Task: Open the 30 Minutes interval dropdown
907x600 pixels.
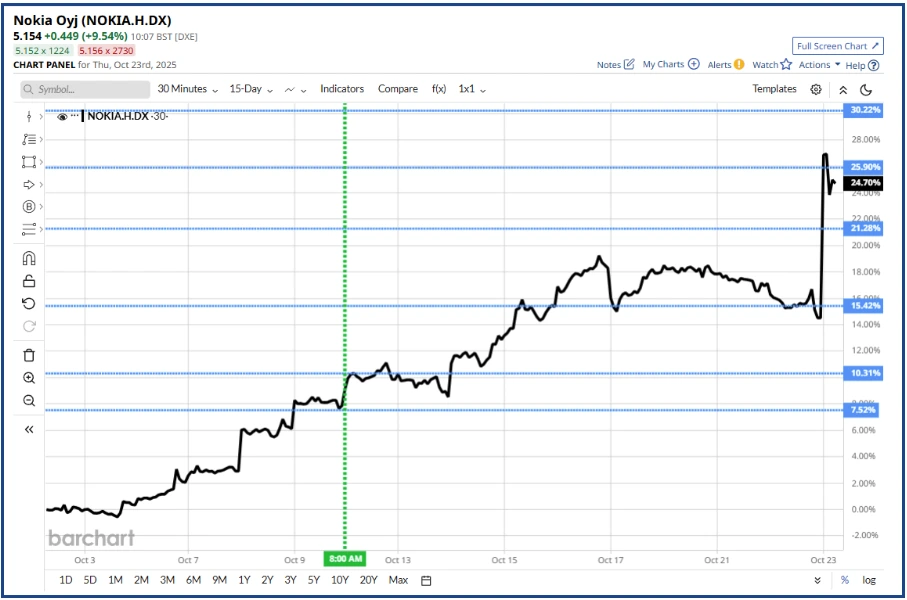Action: (x=188, y=89)
